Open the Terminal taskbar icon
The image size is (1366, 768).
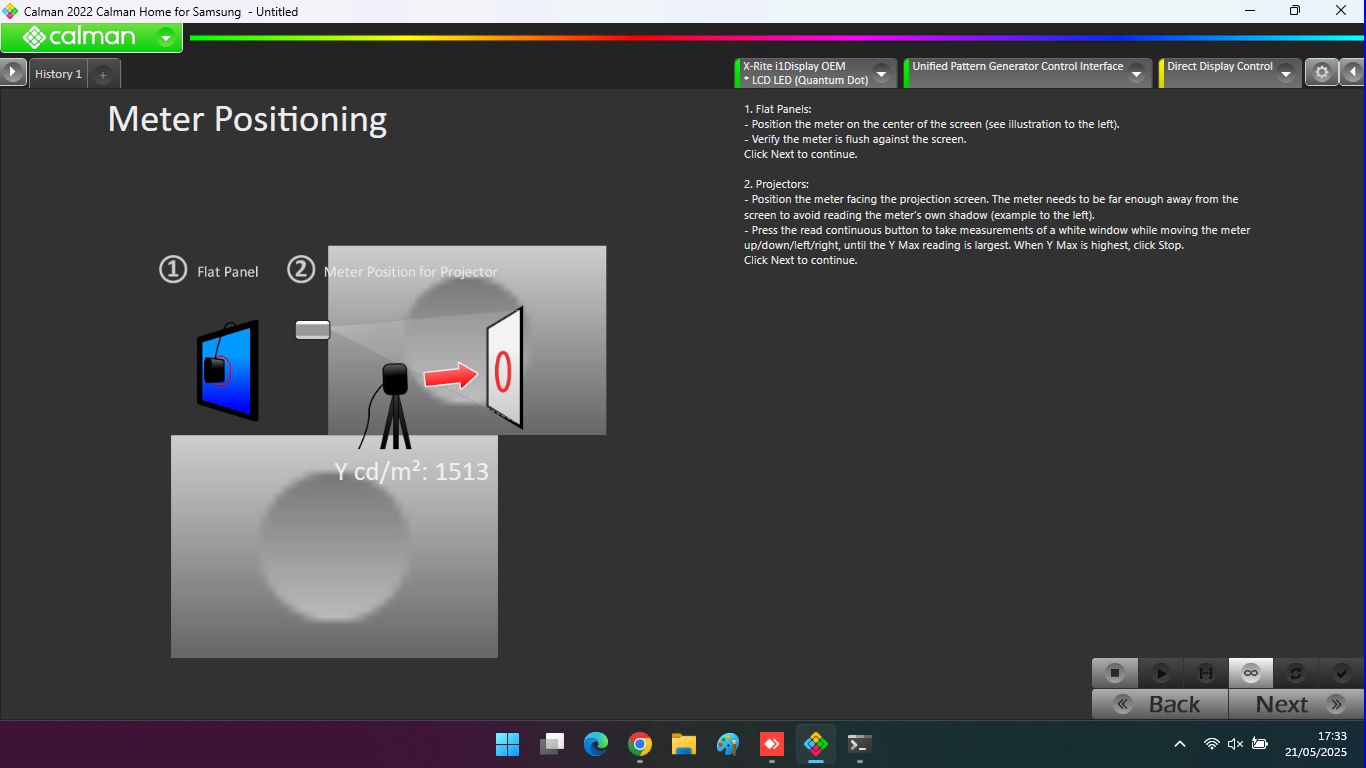[x=860, y=744]
